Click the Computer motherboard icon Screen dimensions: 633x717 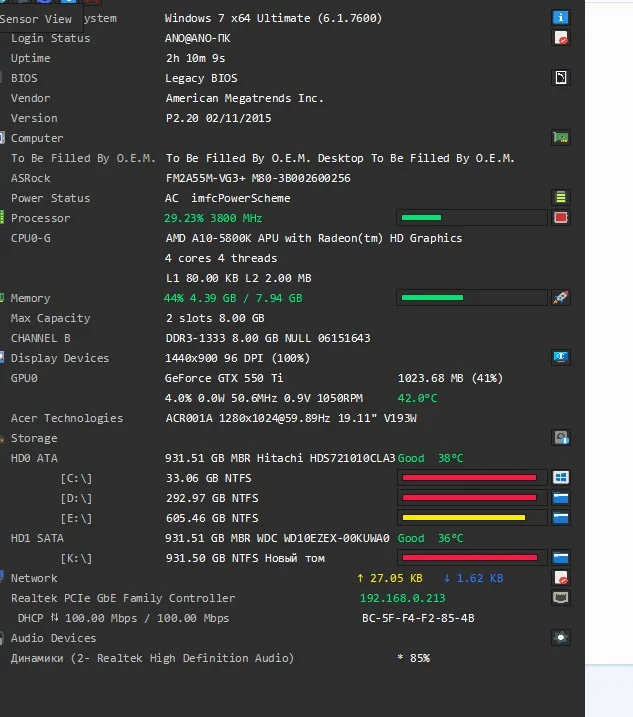561,138
